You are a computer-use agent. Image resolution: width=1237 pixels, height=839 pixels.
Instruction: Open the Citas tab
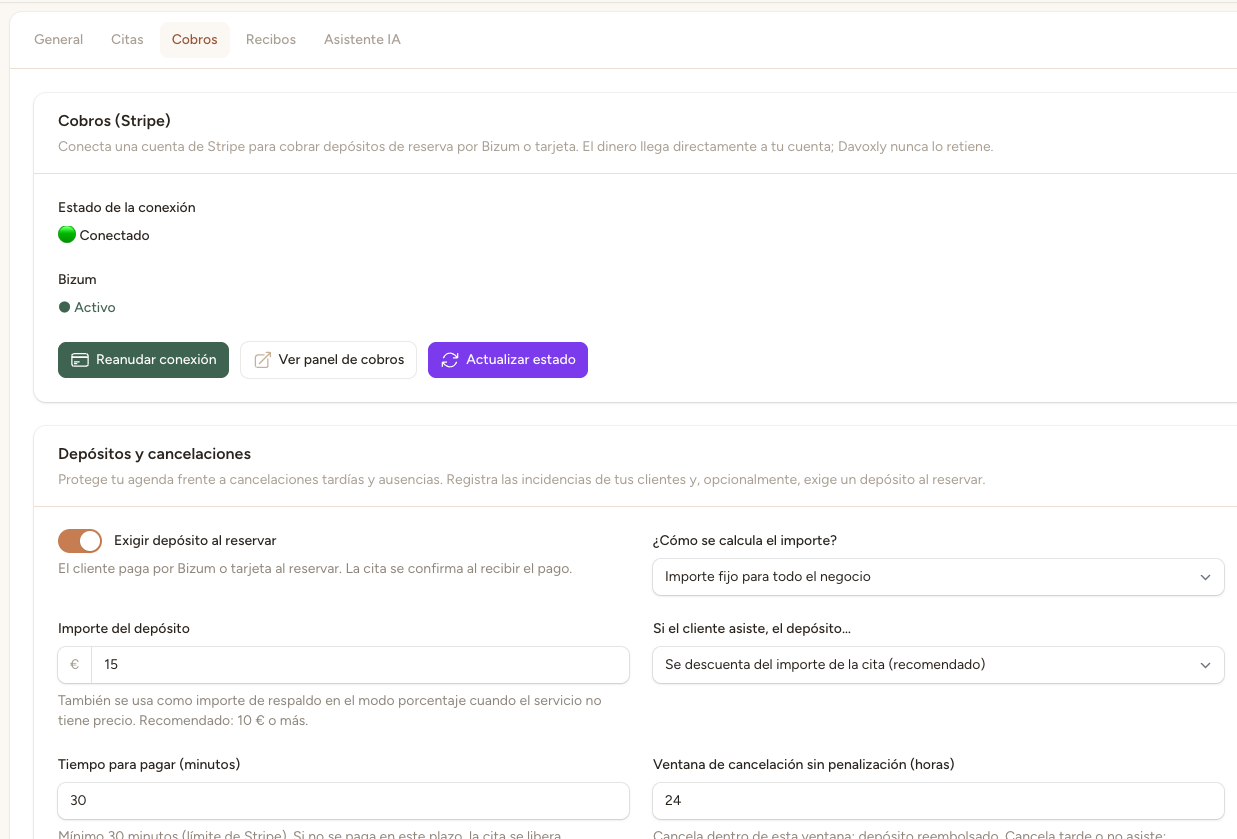pyautogui.click(x=127, y=40)
